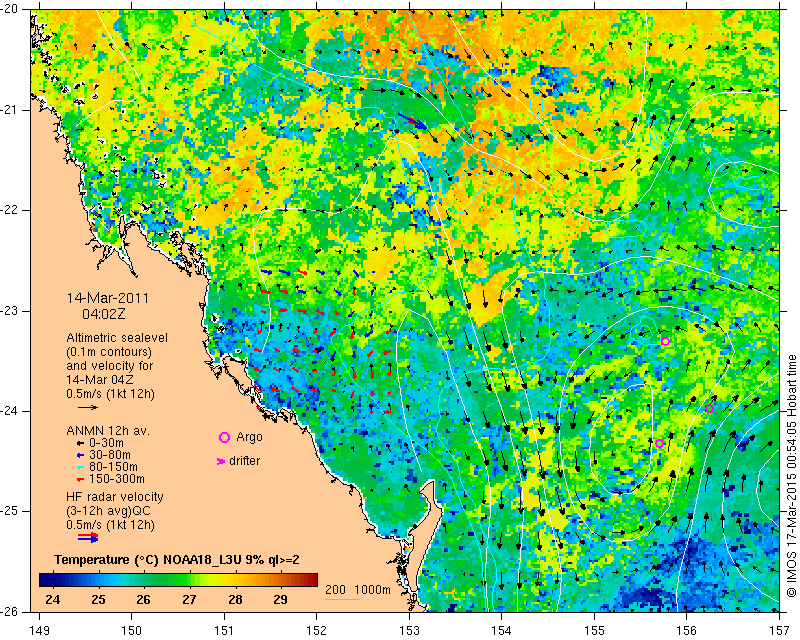Click the colorbar tick label 29
The image size is (800, 640).
[280, 600]
